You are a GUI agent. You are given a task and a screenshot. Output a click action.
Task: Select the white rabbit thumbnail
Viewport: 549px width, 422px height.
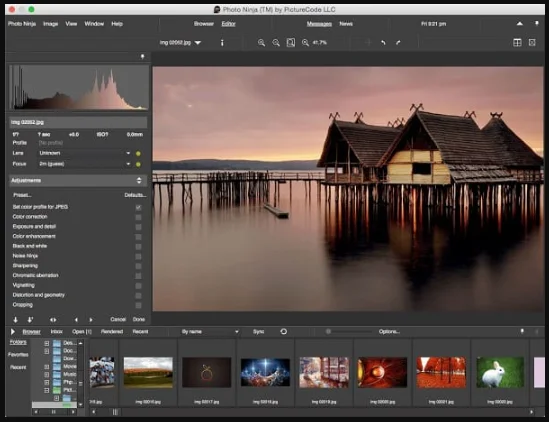point(500,372)
